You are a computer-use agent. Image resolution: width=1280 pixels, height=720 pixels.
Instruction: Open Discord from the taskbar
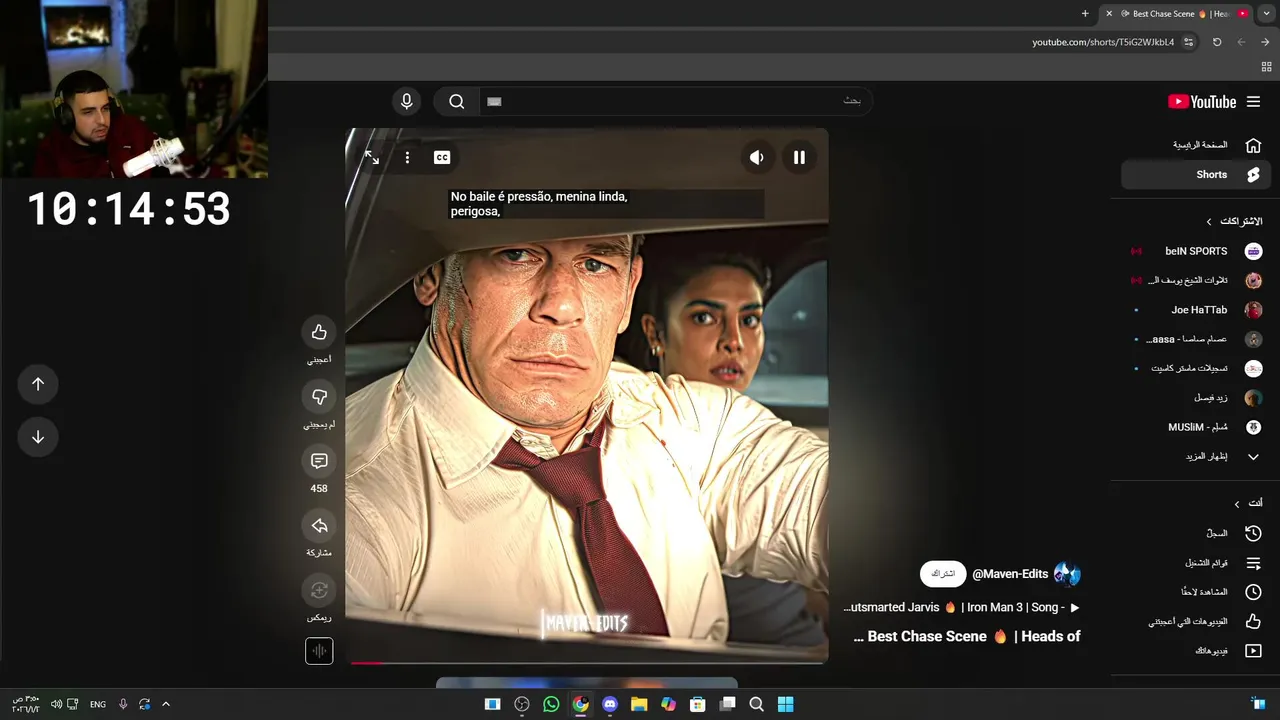pos(610,704)
